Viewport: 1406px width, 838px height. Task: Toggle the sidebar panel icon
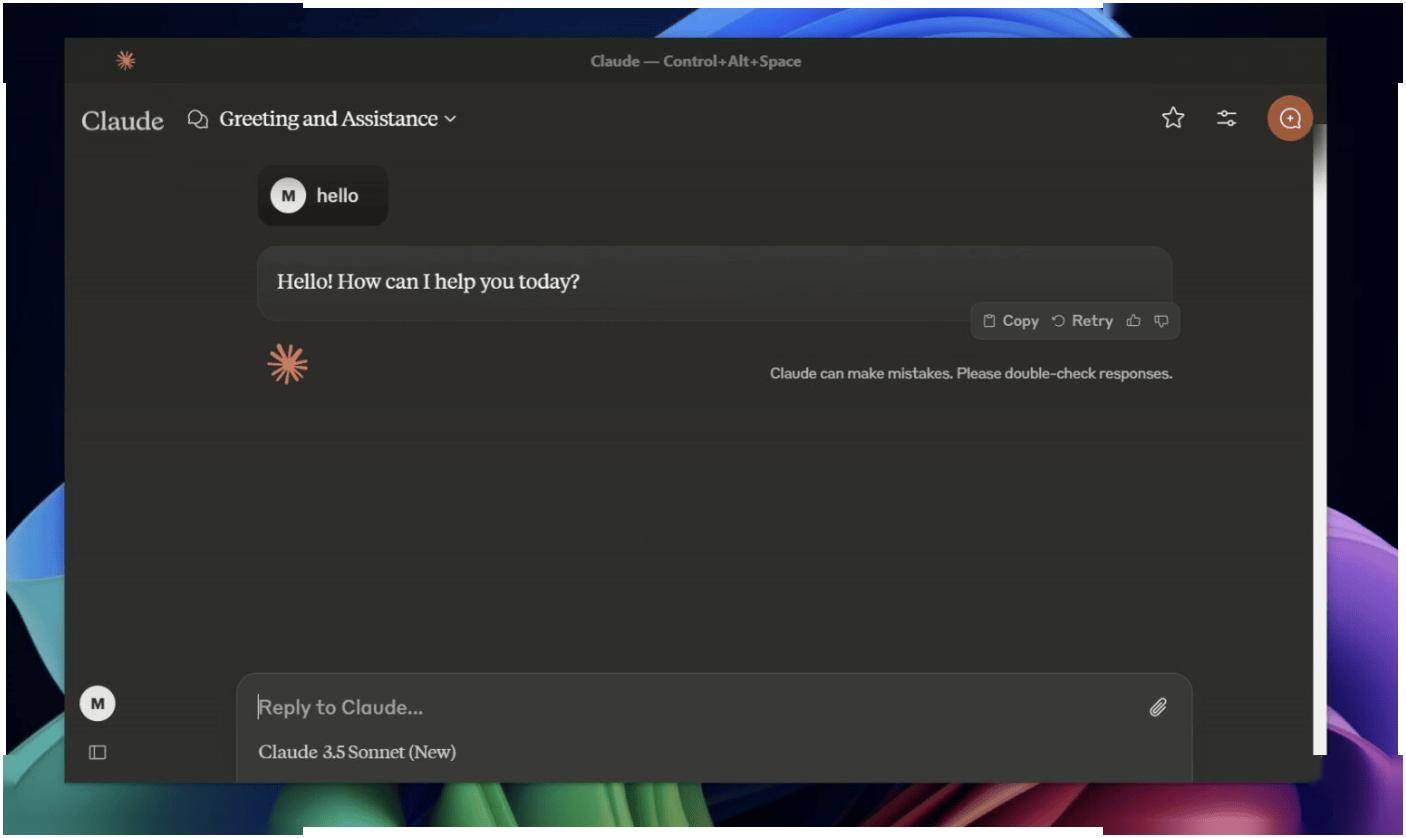tap(97, 752)
